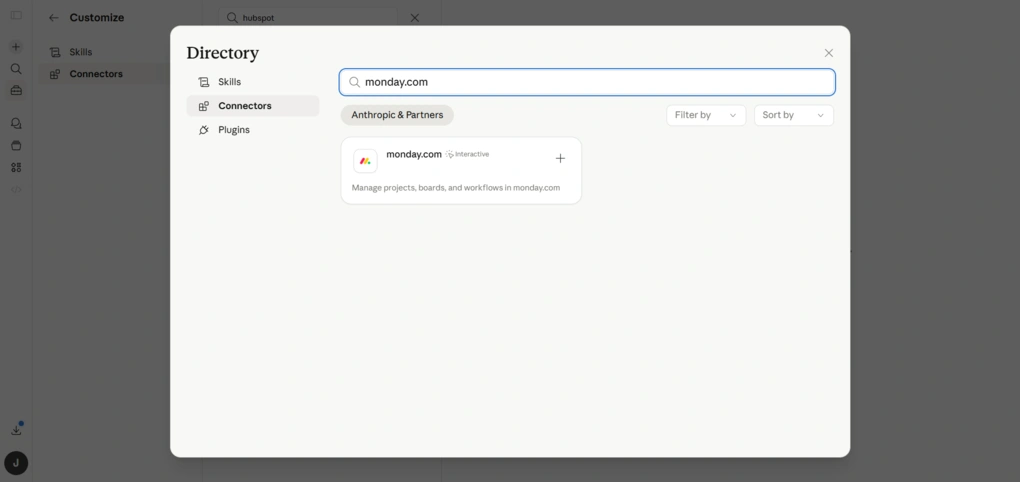1020x482 pixels.
Task: Go back from Customize with arrow
Action: coord(54,18)
